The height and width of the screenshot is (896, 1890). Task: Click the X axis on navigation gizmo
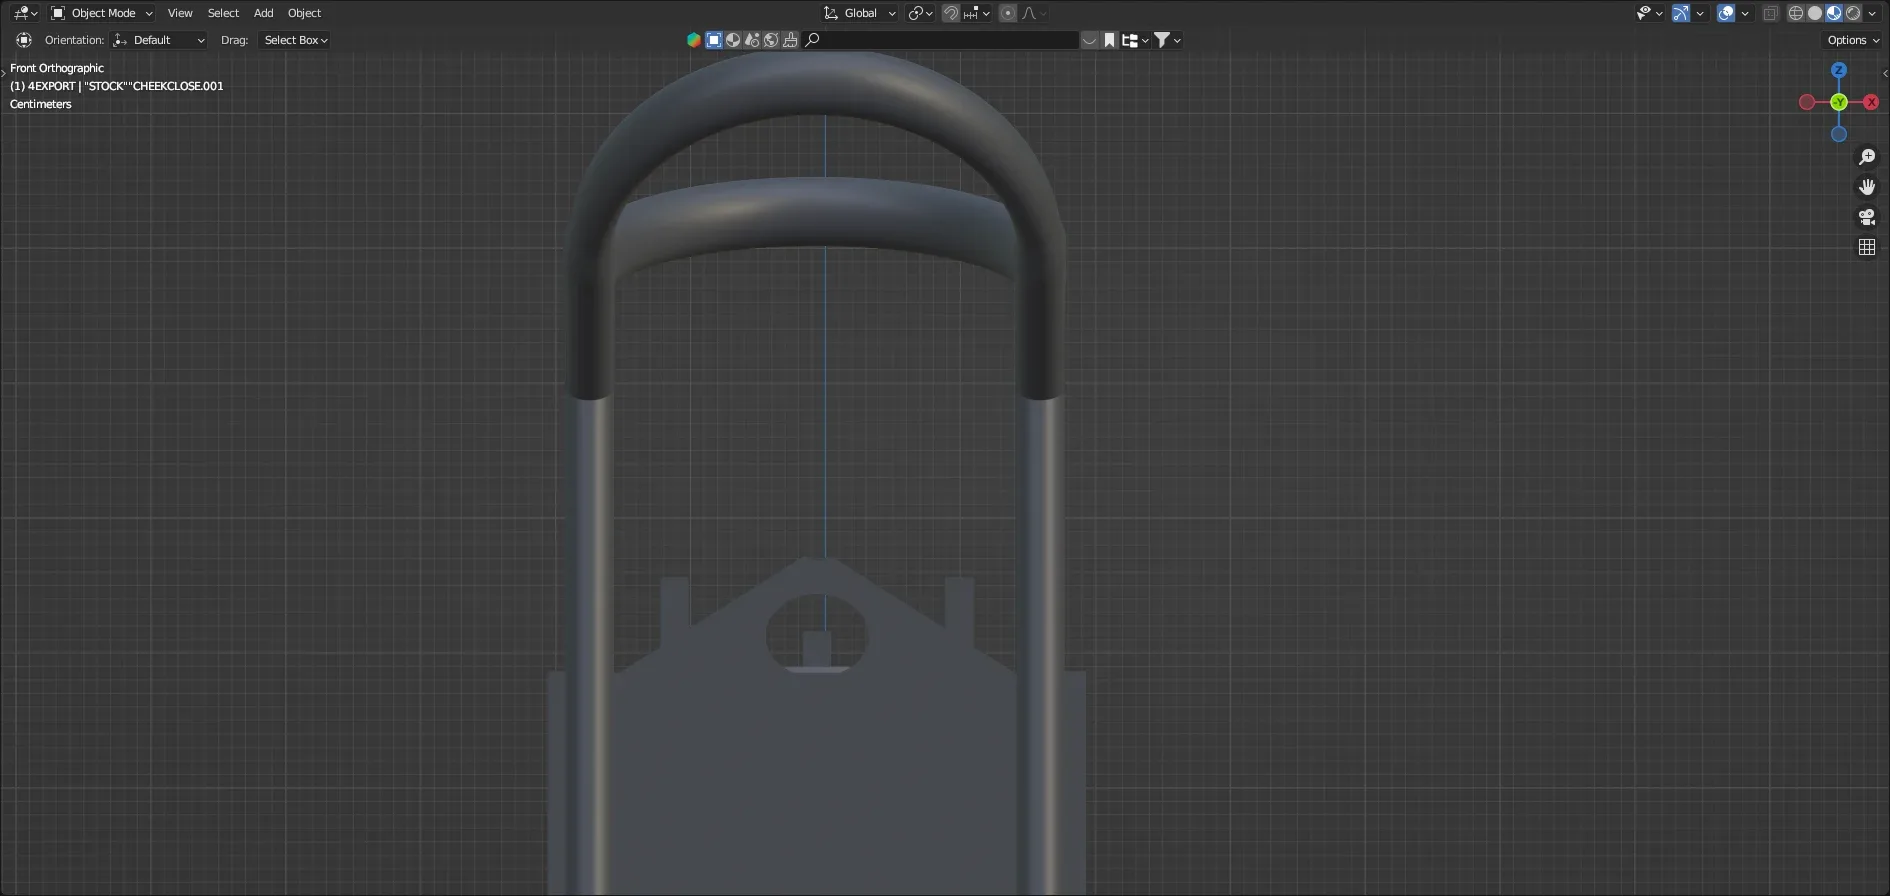pos(1871,102)
